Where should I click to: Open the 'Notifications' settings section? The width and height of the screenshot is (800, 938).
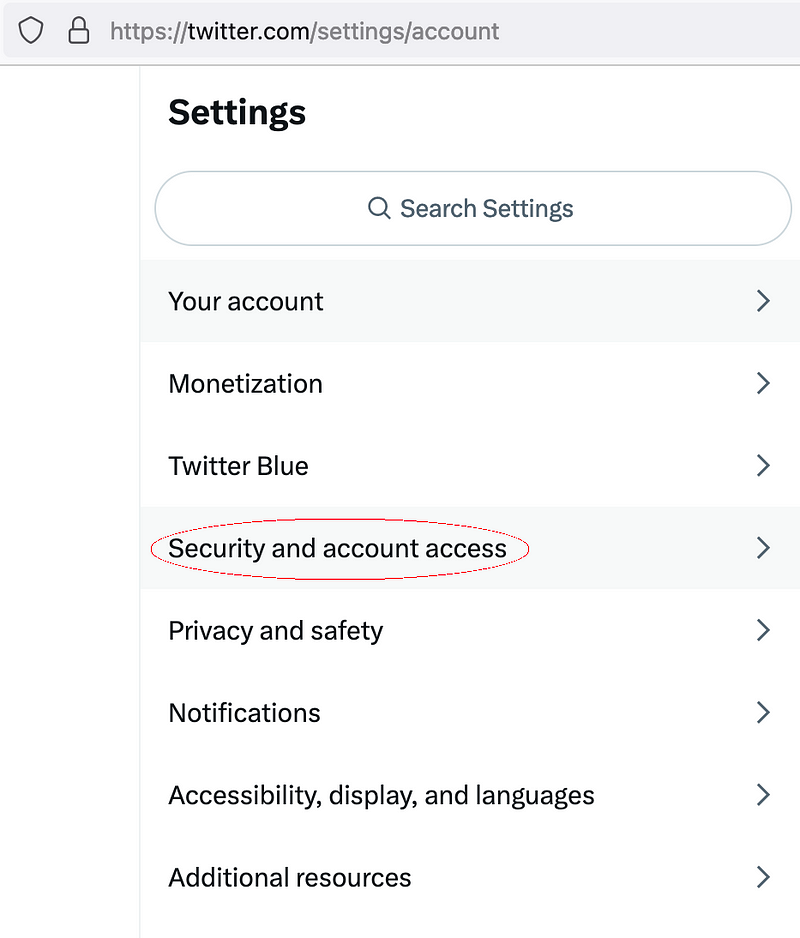coord(244,712)
